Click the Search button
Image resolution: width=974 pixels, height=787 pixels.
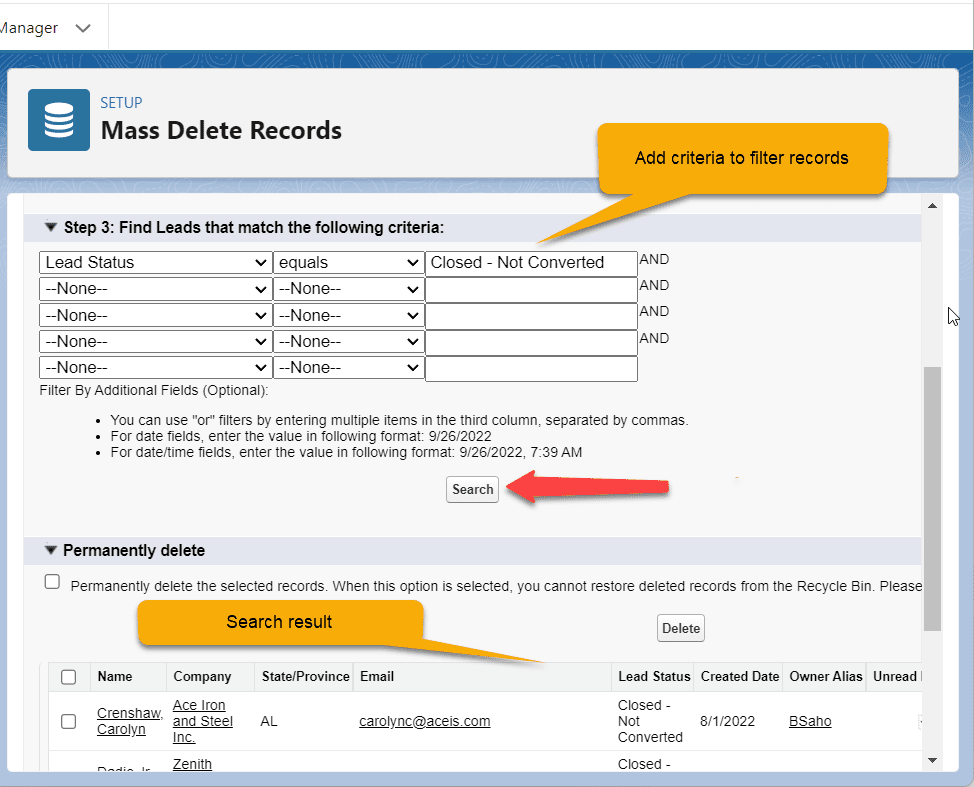coord(471,489)
